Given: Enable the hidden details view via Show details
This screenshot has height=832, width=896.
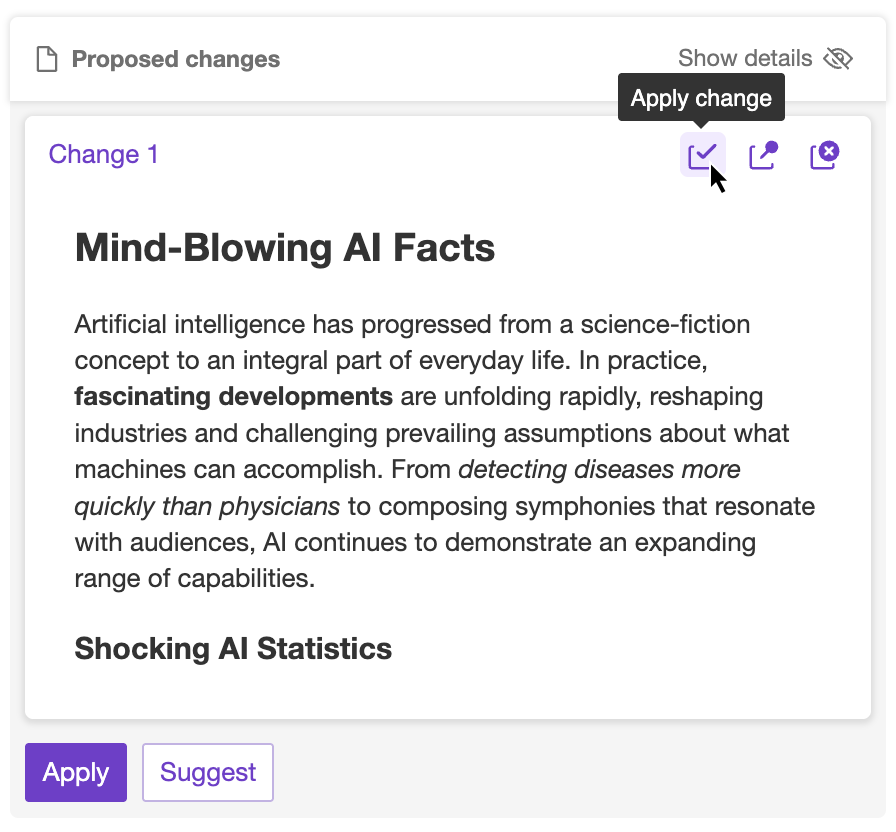Looking at the screenshot, I should 745,58.
